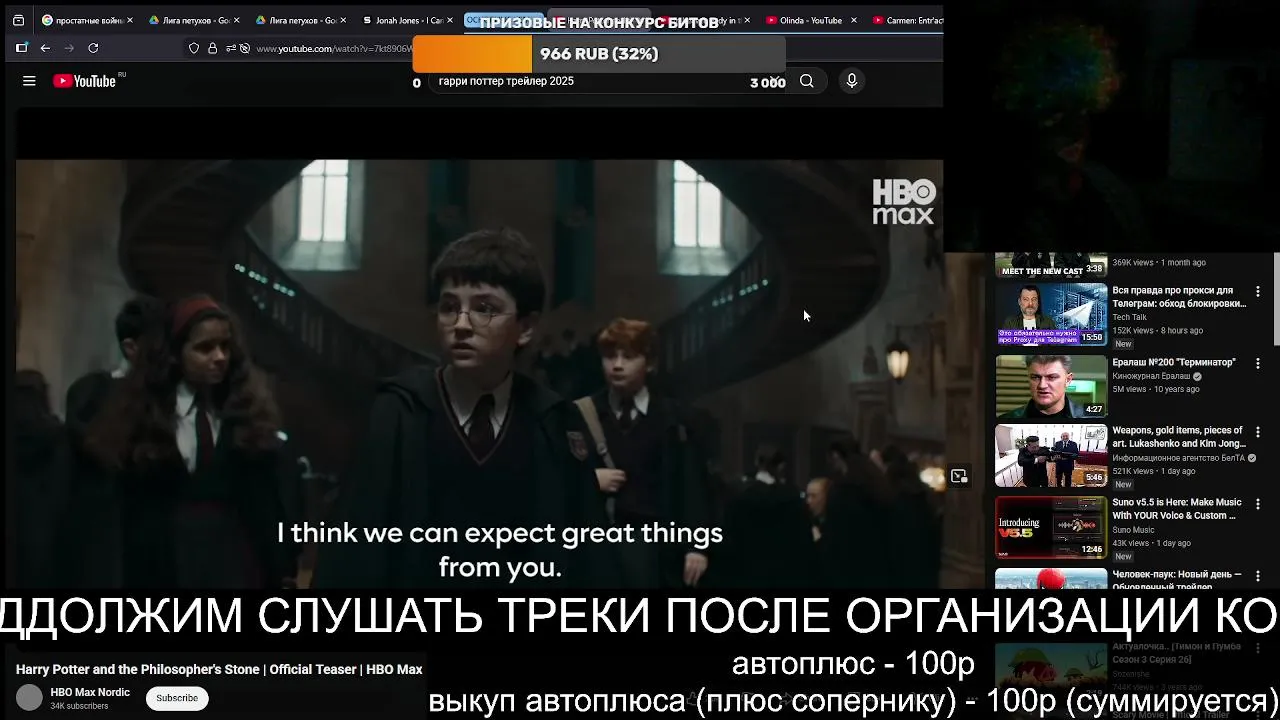Open the browser sidebar panel icon

pyautogui.click(x=21, y=48)
